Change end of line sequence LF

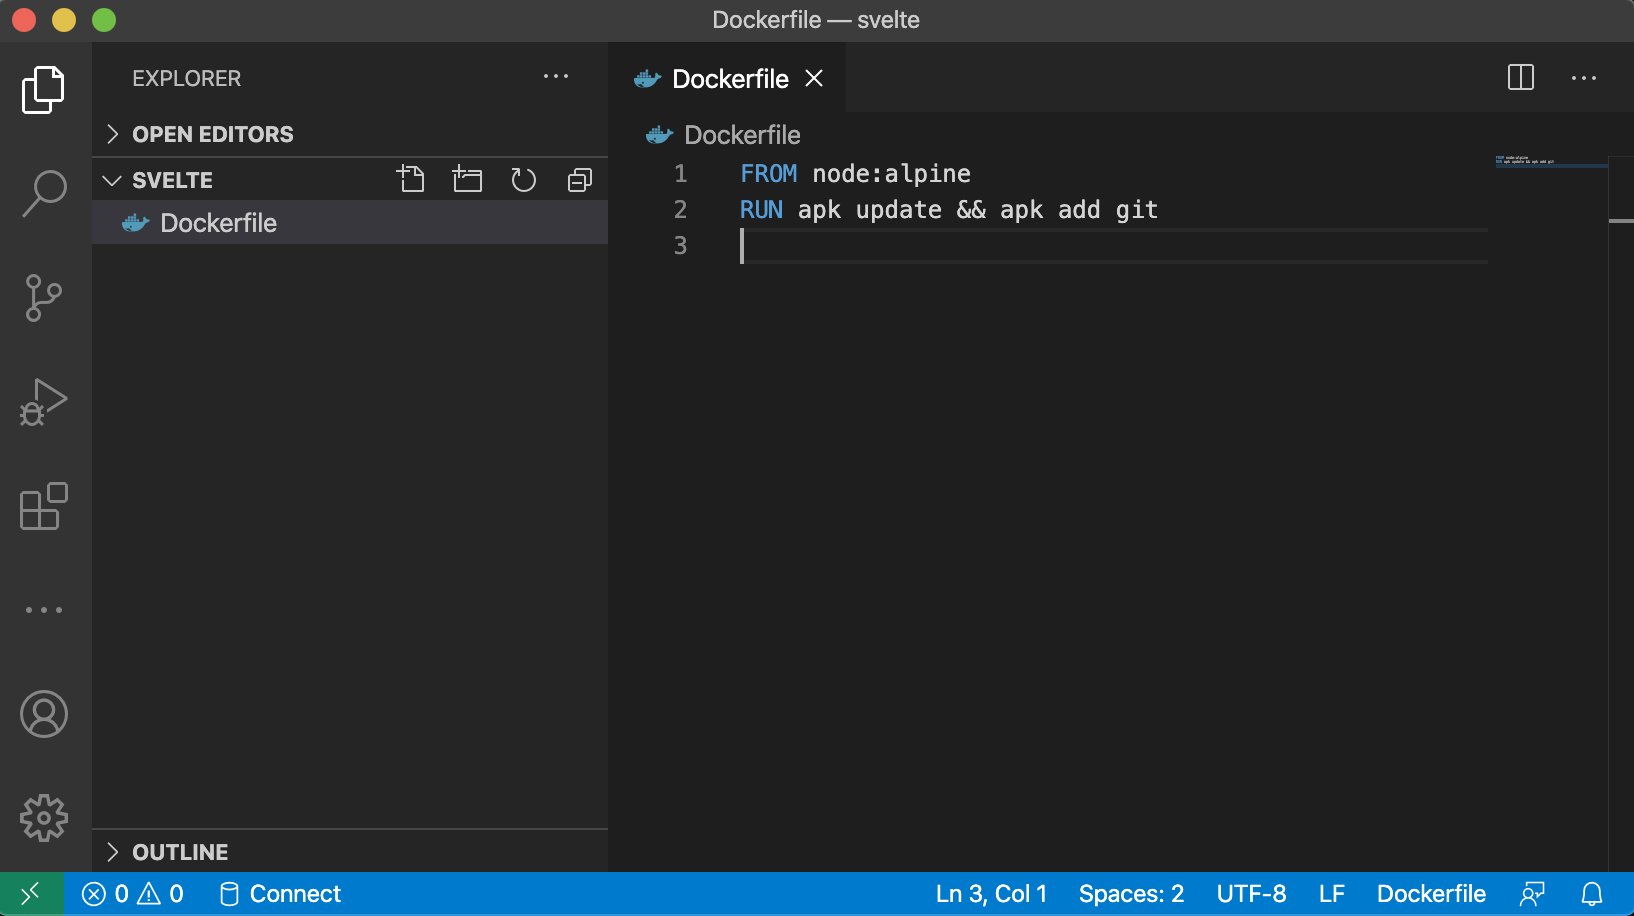[x=1331, y=893]
